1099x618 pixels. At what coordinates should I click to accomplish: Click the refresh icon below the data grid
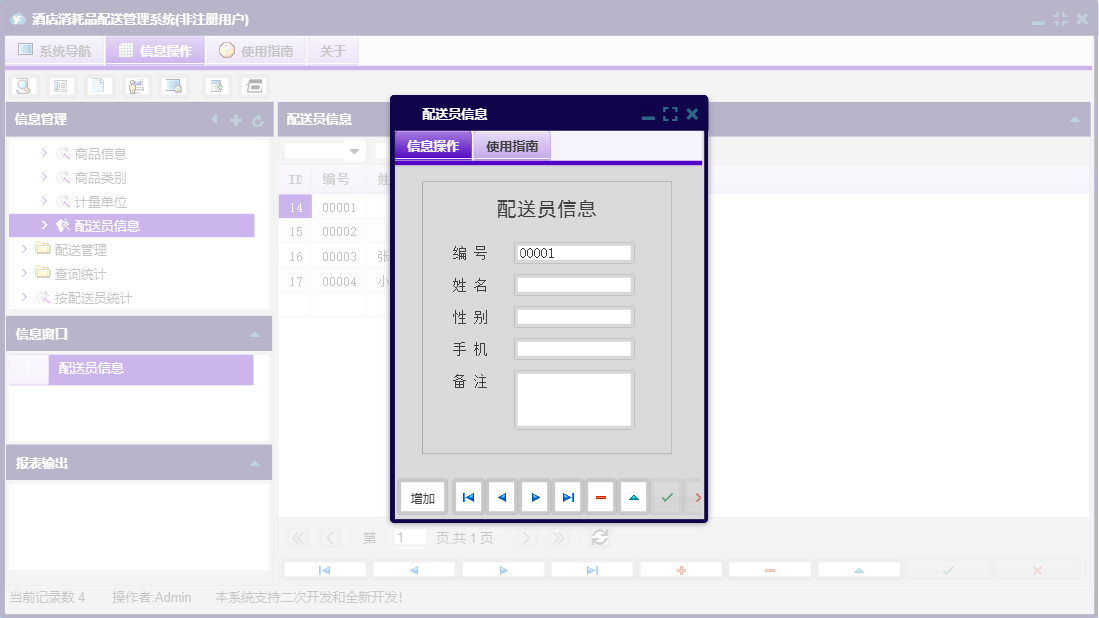coord(599,537)
